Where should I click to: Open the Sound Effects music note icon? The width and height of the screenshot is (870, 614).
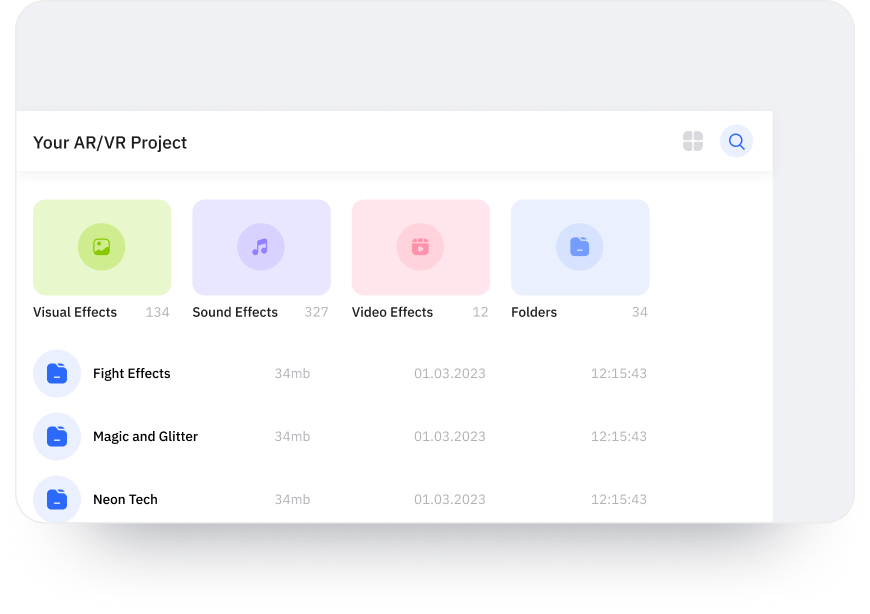coord(261,247)
